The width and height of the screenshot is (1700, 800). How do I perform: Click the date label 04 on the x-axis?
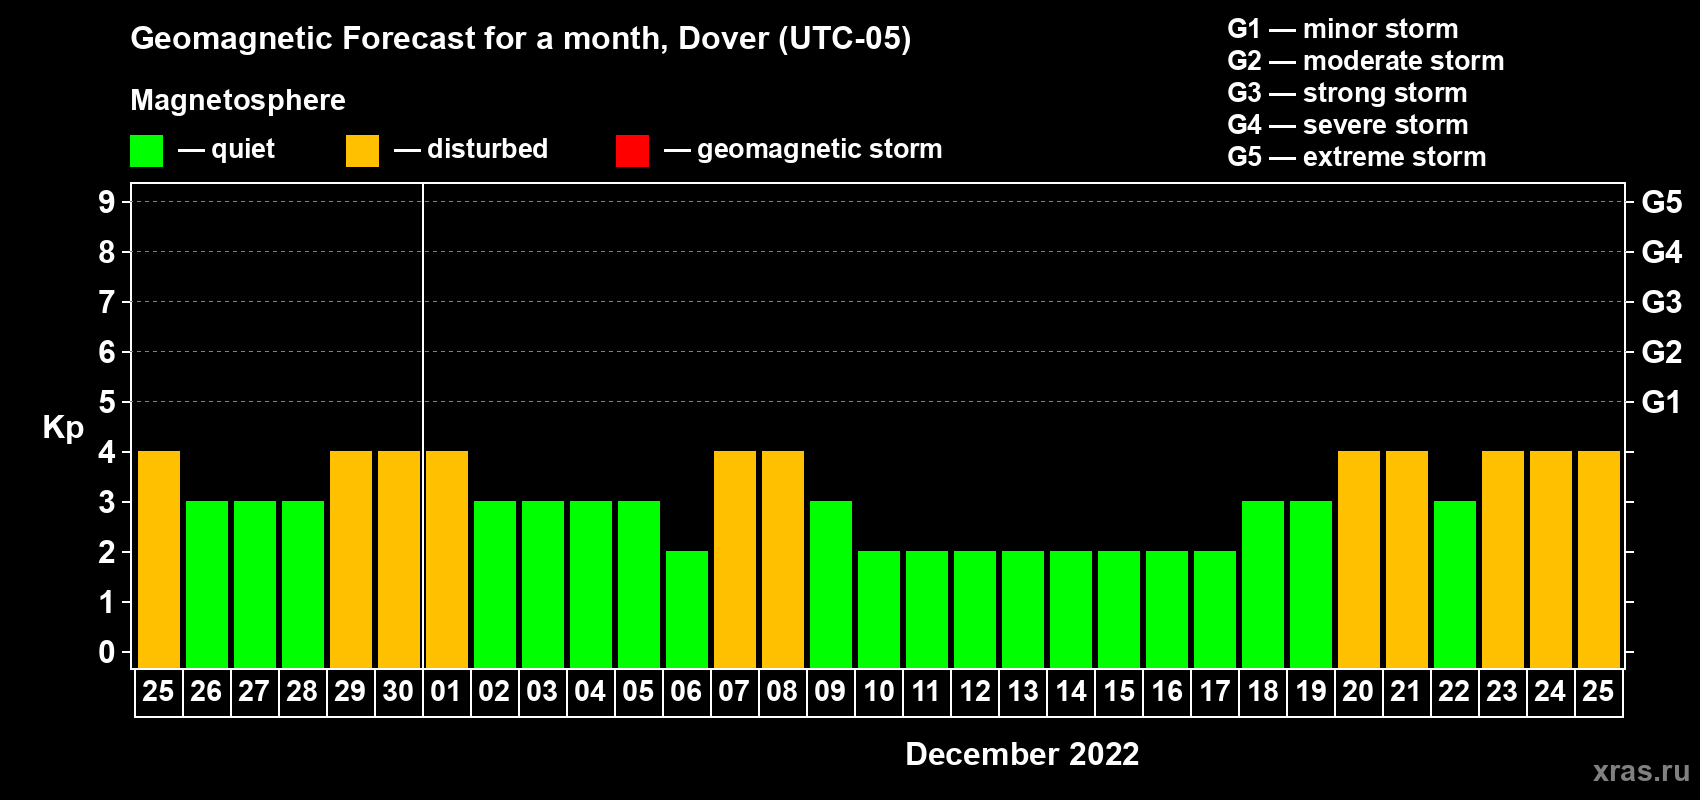click(x=590, y=691)
